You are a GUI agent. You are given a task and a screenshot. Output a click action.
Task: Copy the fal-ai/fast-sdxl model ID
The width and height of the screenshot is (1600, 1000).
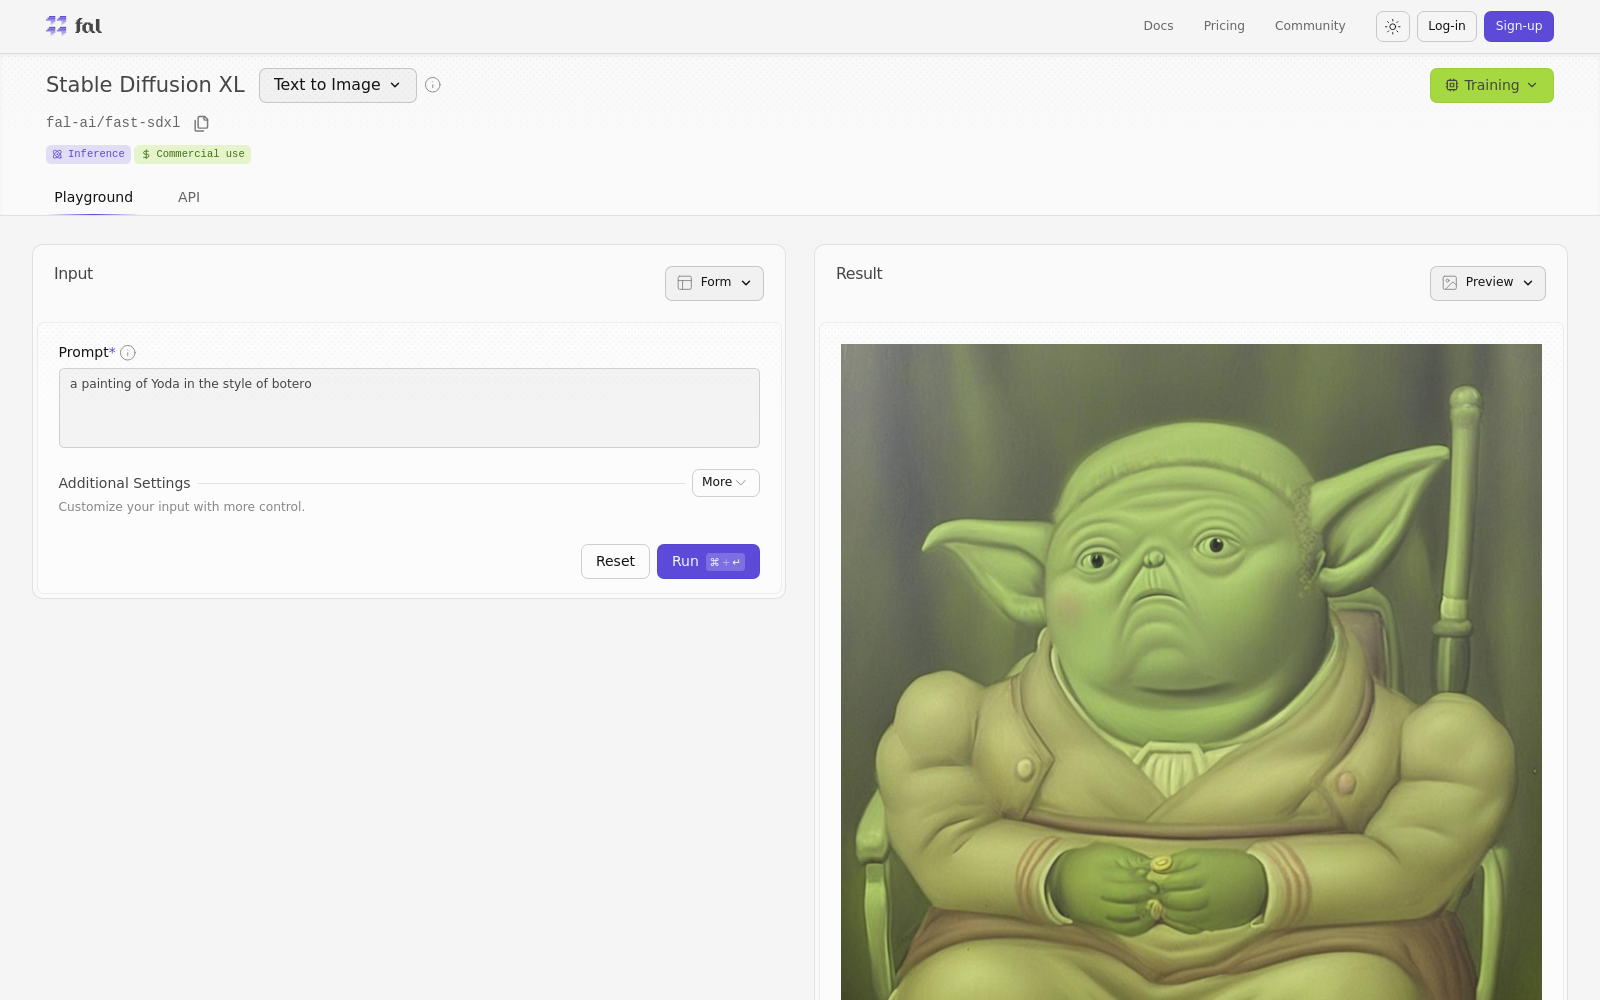pos(201,123)
